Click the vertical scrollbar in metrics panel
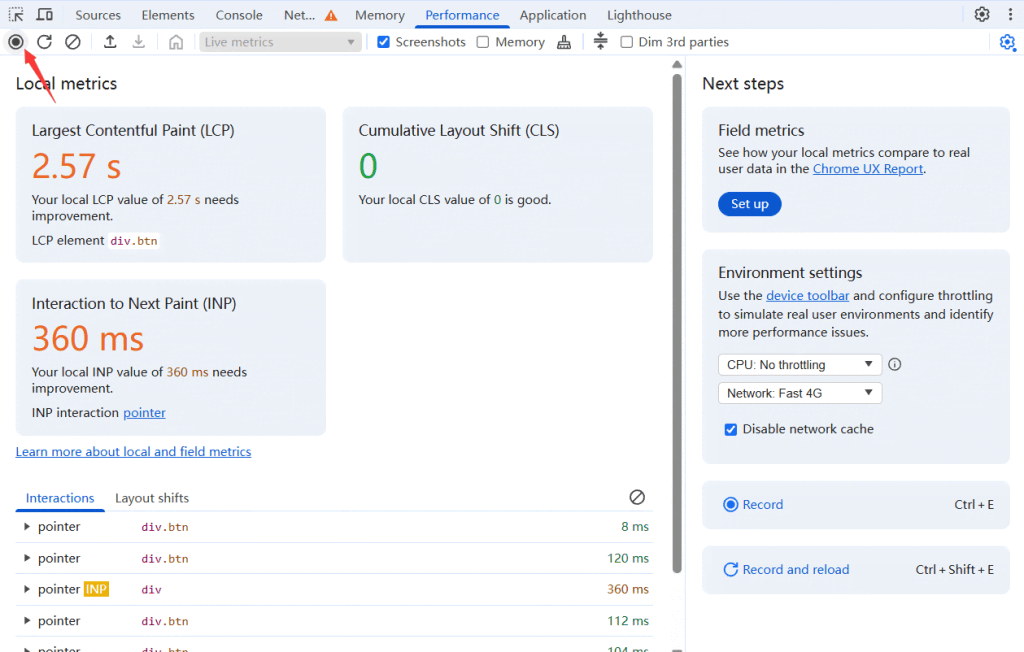 click(677, 323)
